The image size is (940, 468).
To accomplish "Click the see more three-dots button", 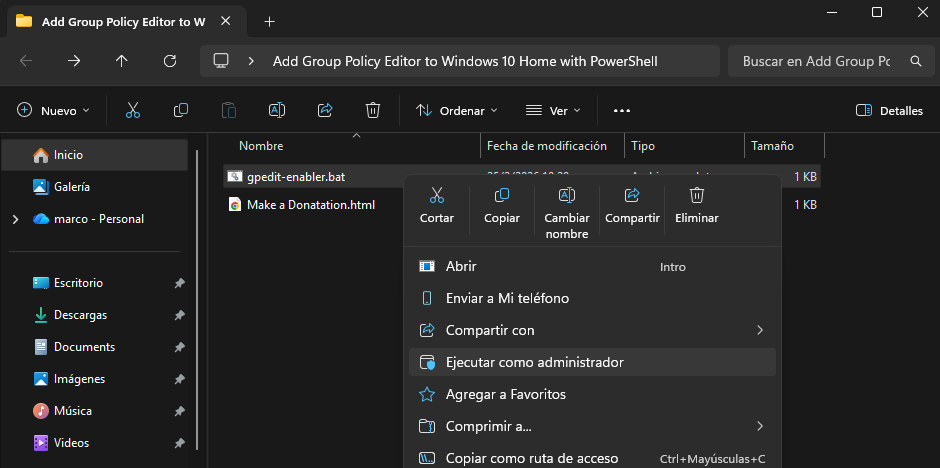I will pos(622,111).
